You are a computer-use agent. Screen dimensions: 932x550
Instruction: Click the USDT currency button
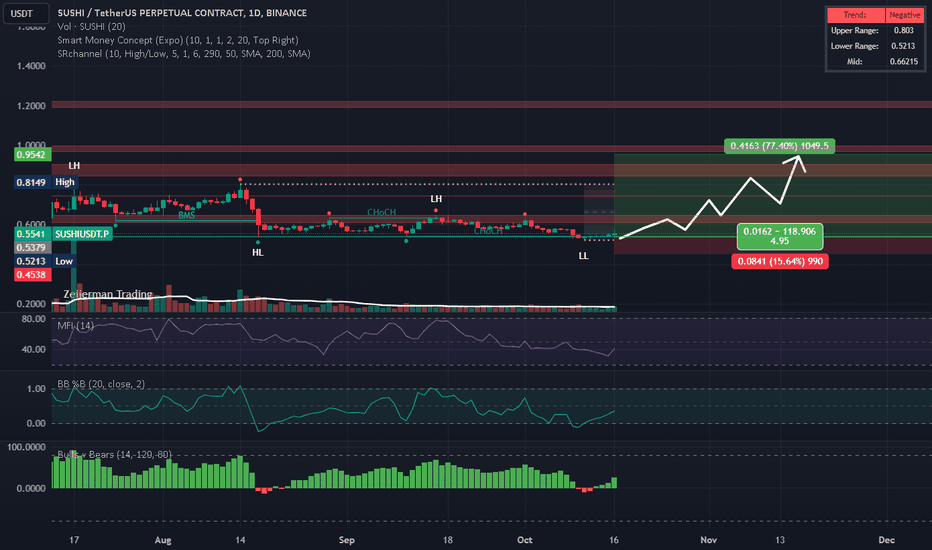pyautogui.click(x=26, y=13)
